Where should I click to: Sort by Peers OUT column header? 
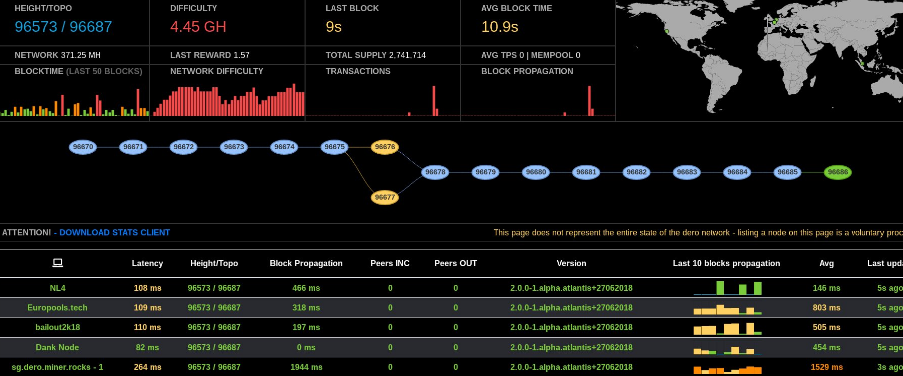click(x=456, y=263)
